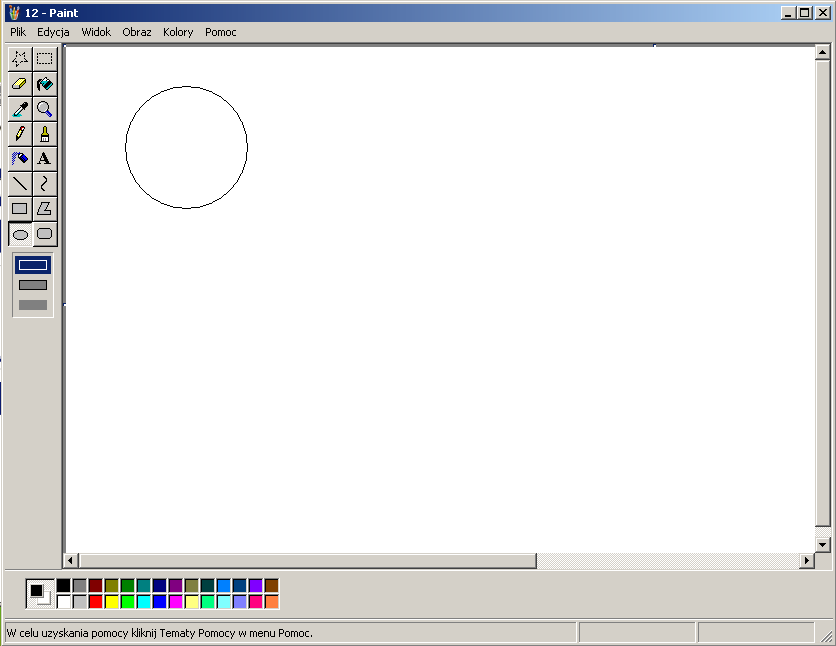Open the Plik menu

click(x=18, y=32)
